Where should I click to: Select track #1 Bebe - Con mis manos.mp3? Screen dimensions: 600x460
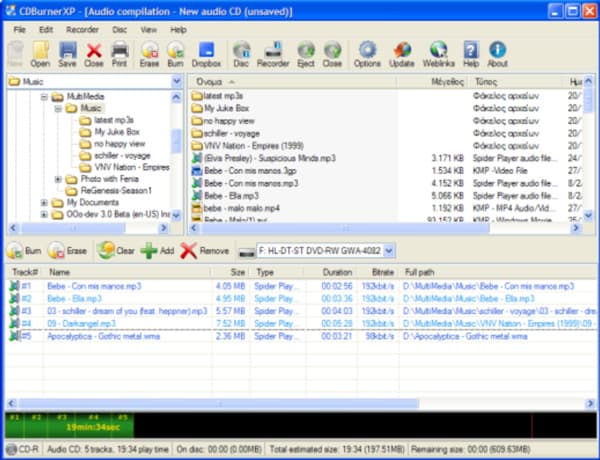coord(301,286)
